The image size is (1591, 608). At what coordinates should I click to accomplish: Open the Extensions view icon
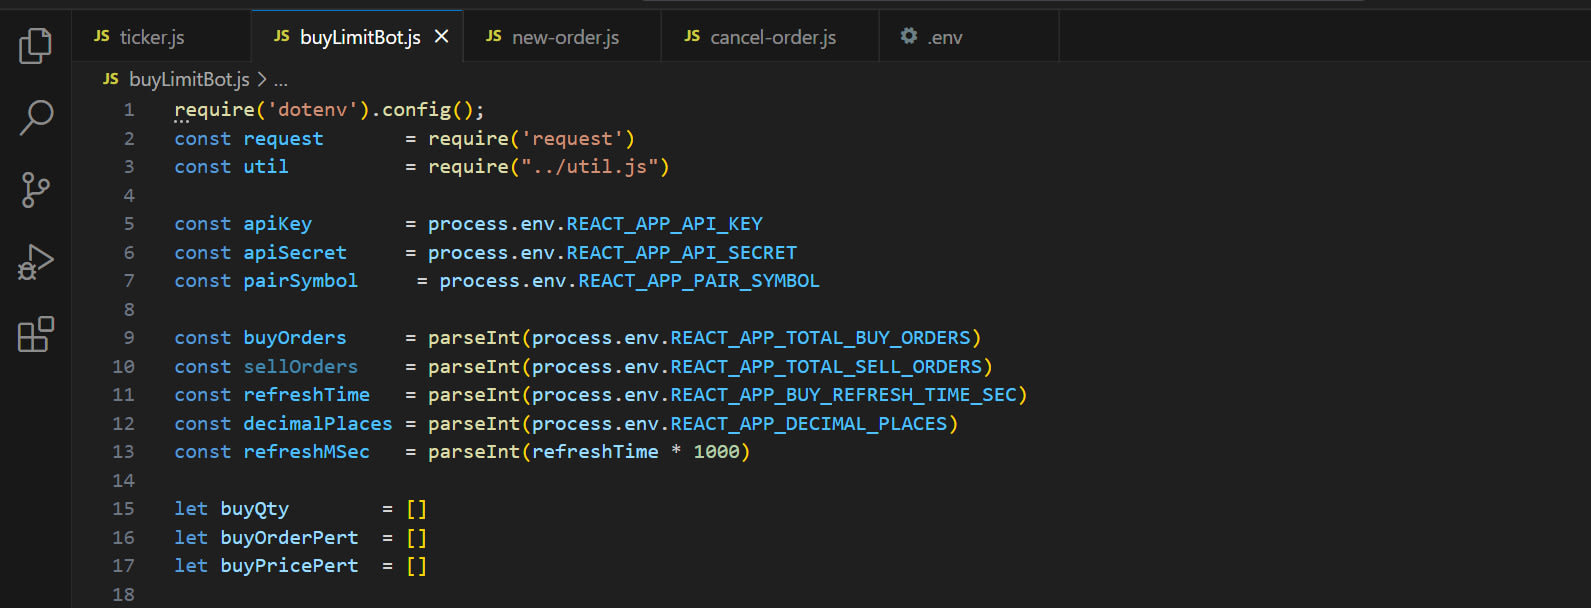tap(36, 334)
